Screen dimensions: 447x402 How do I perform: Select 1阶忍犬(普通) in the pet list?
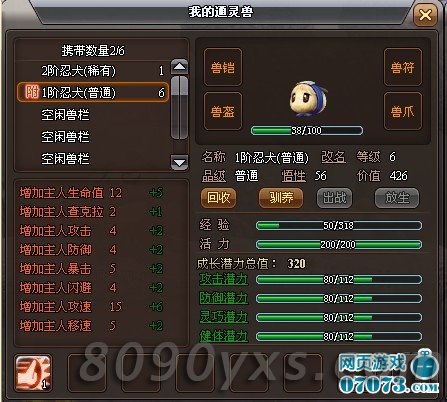click(x=93, y=92)
